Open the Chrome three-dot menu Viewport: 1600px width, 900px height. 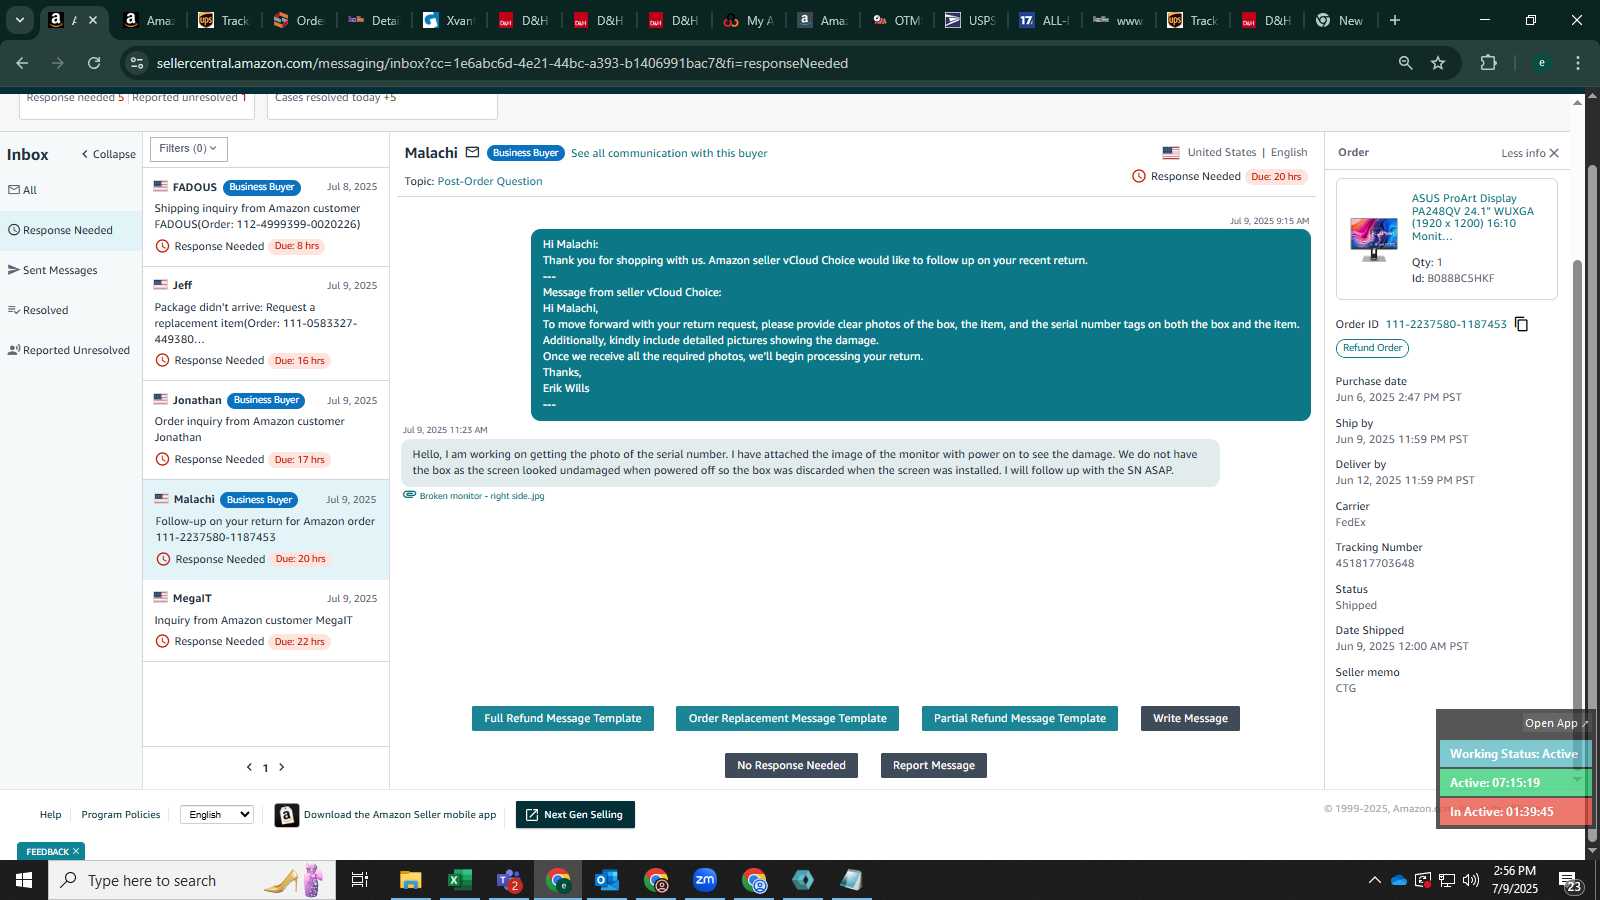pyautogui.click(x=1578, y=63)
